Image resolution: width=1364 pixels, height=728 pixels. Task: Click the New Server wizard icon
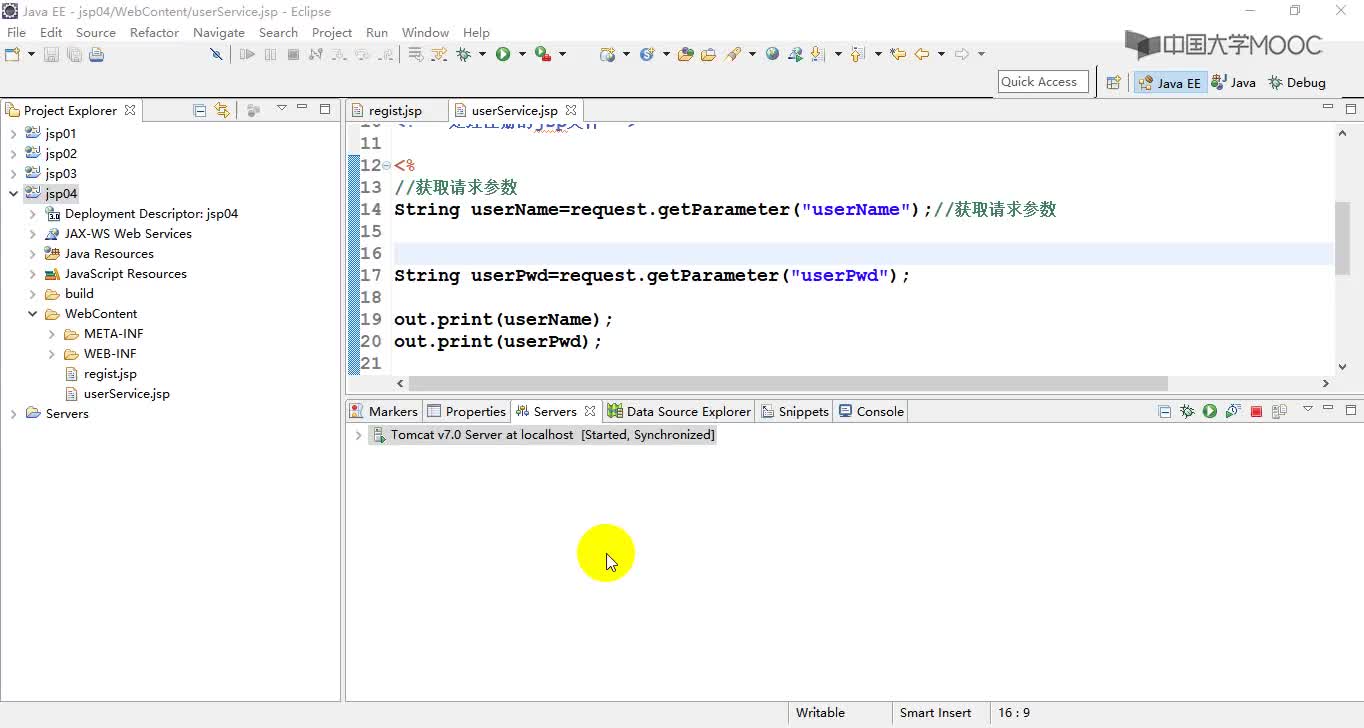pos(607,54)
